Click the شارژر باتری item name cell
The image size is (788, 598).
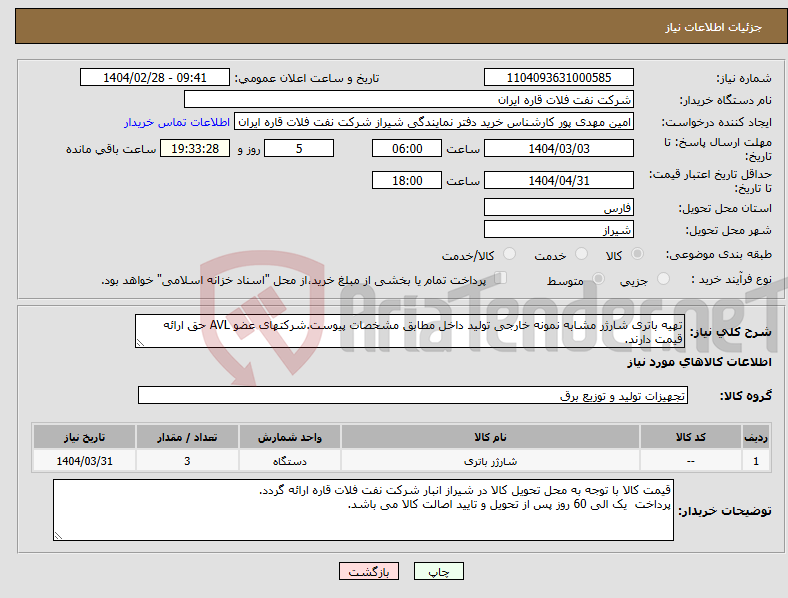point(490,461)
